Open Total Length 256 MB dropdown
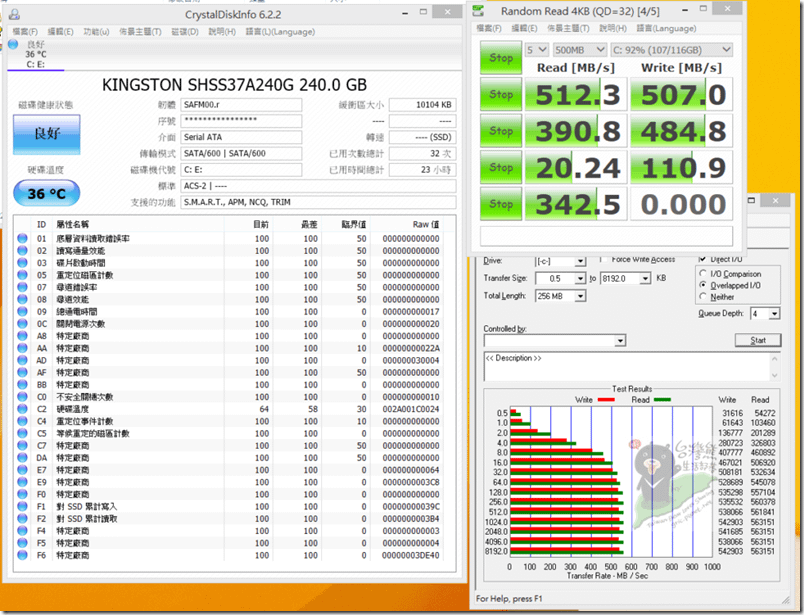This screenshot has height=615, width=804. [580, 296]
